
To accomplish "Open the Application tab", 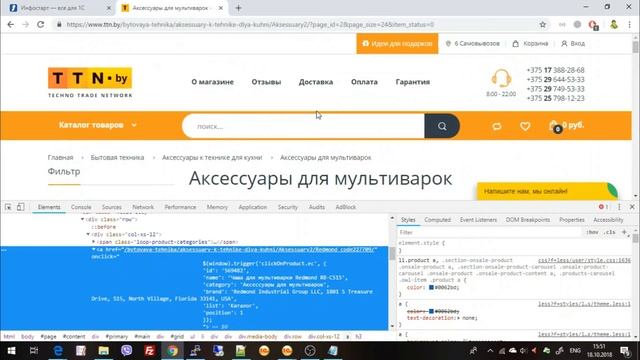I will 252,207.
